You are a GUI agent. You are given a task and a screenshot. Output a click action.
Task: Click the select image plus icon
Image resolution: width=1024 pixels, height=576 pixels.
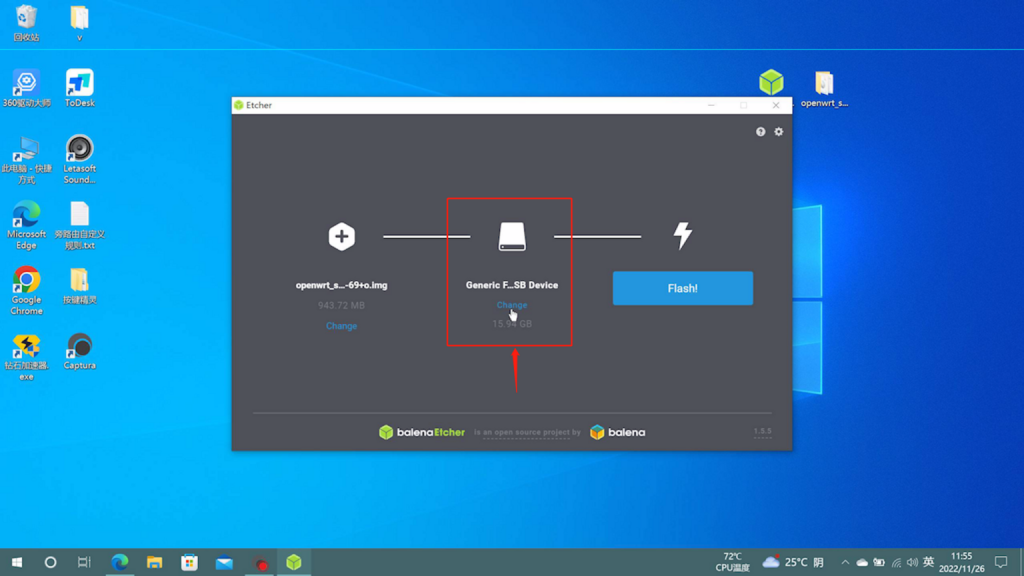tap(342, 236)
